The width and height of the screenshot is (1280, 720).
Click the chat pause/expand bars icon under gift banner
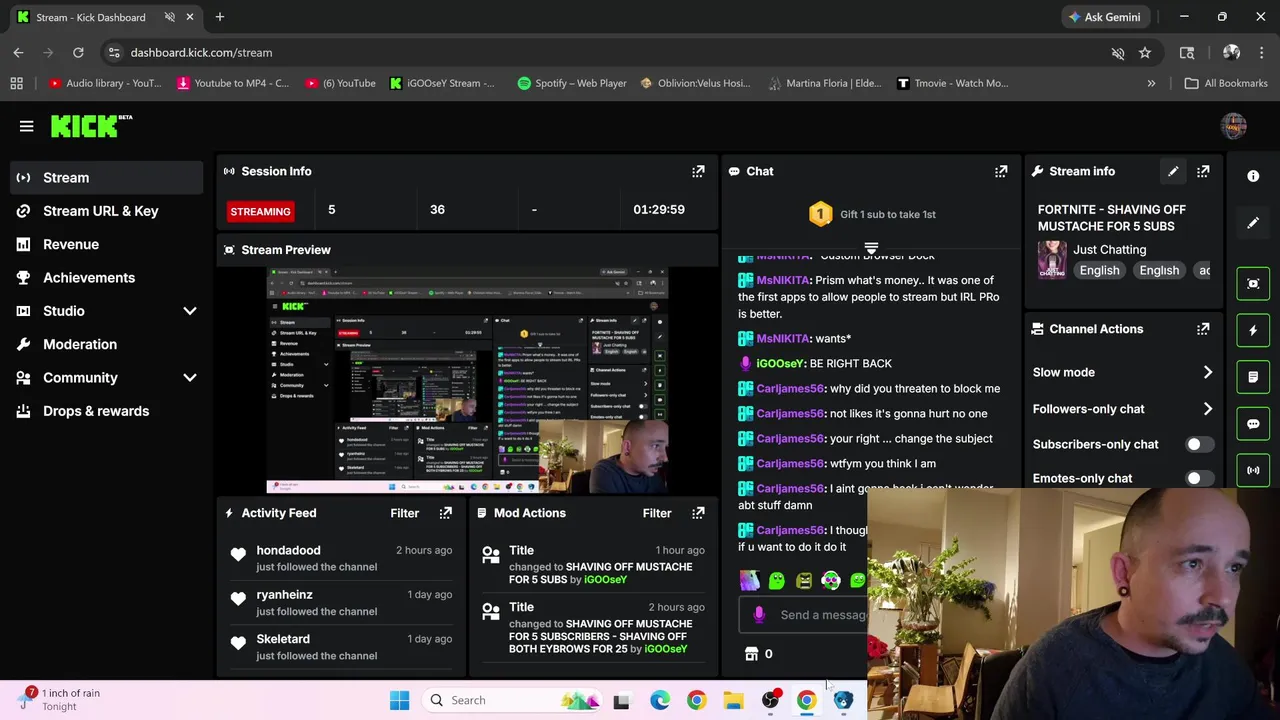pyautogui.click(x=871, y=248)
